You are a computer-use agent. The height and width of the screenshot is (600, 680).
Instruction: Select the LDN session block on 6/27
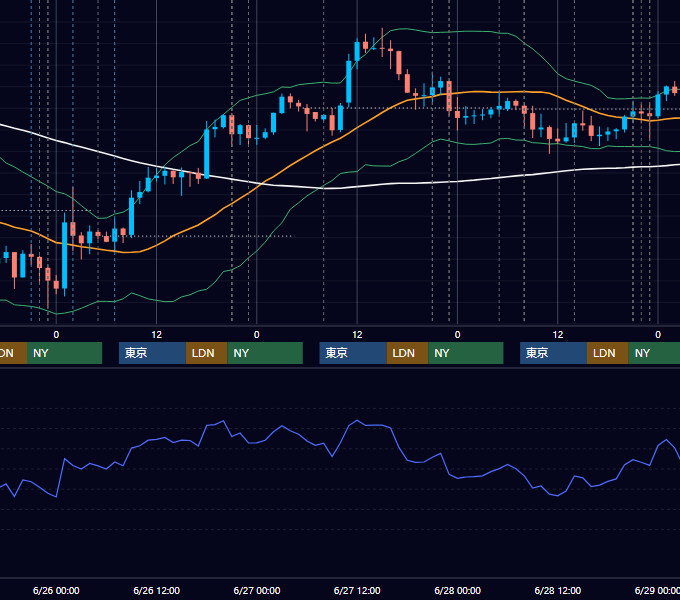coord(407,353)
